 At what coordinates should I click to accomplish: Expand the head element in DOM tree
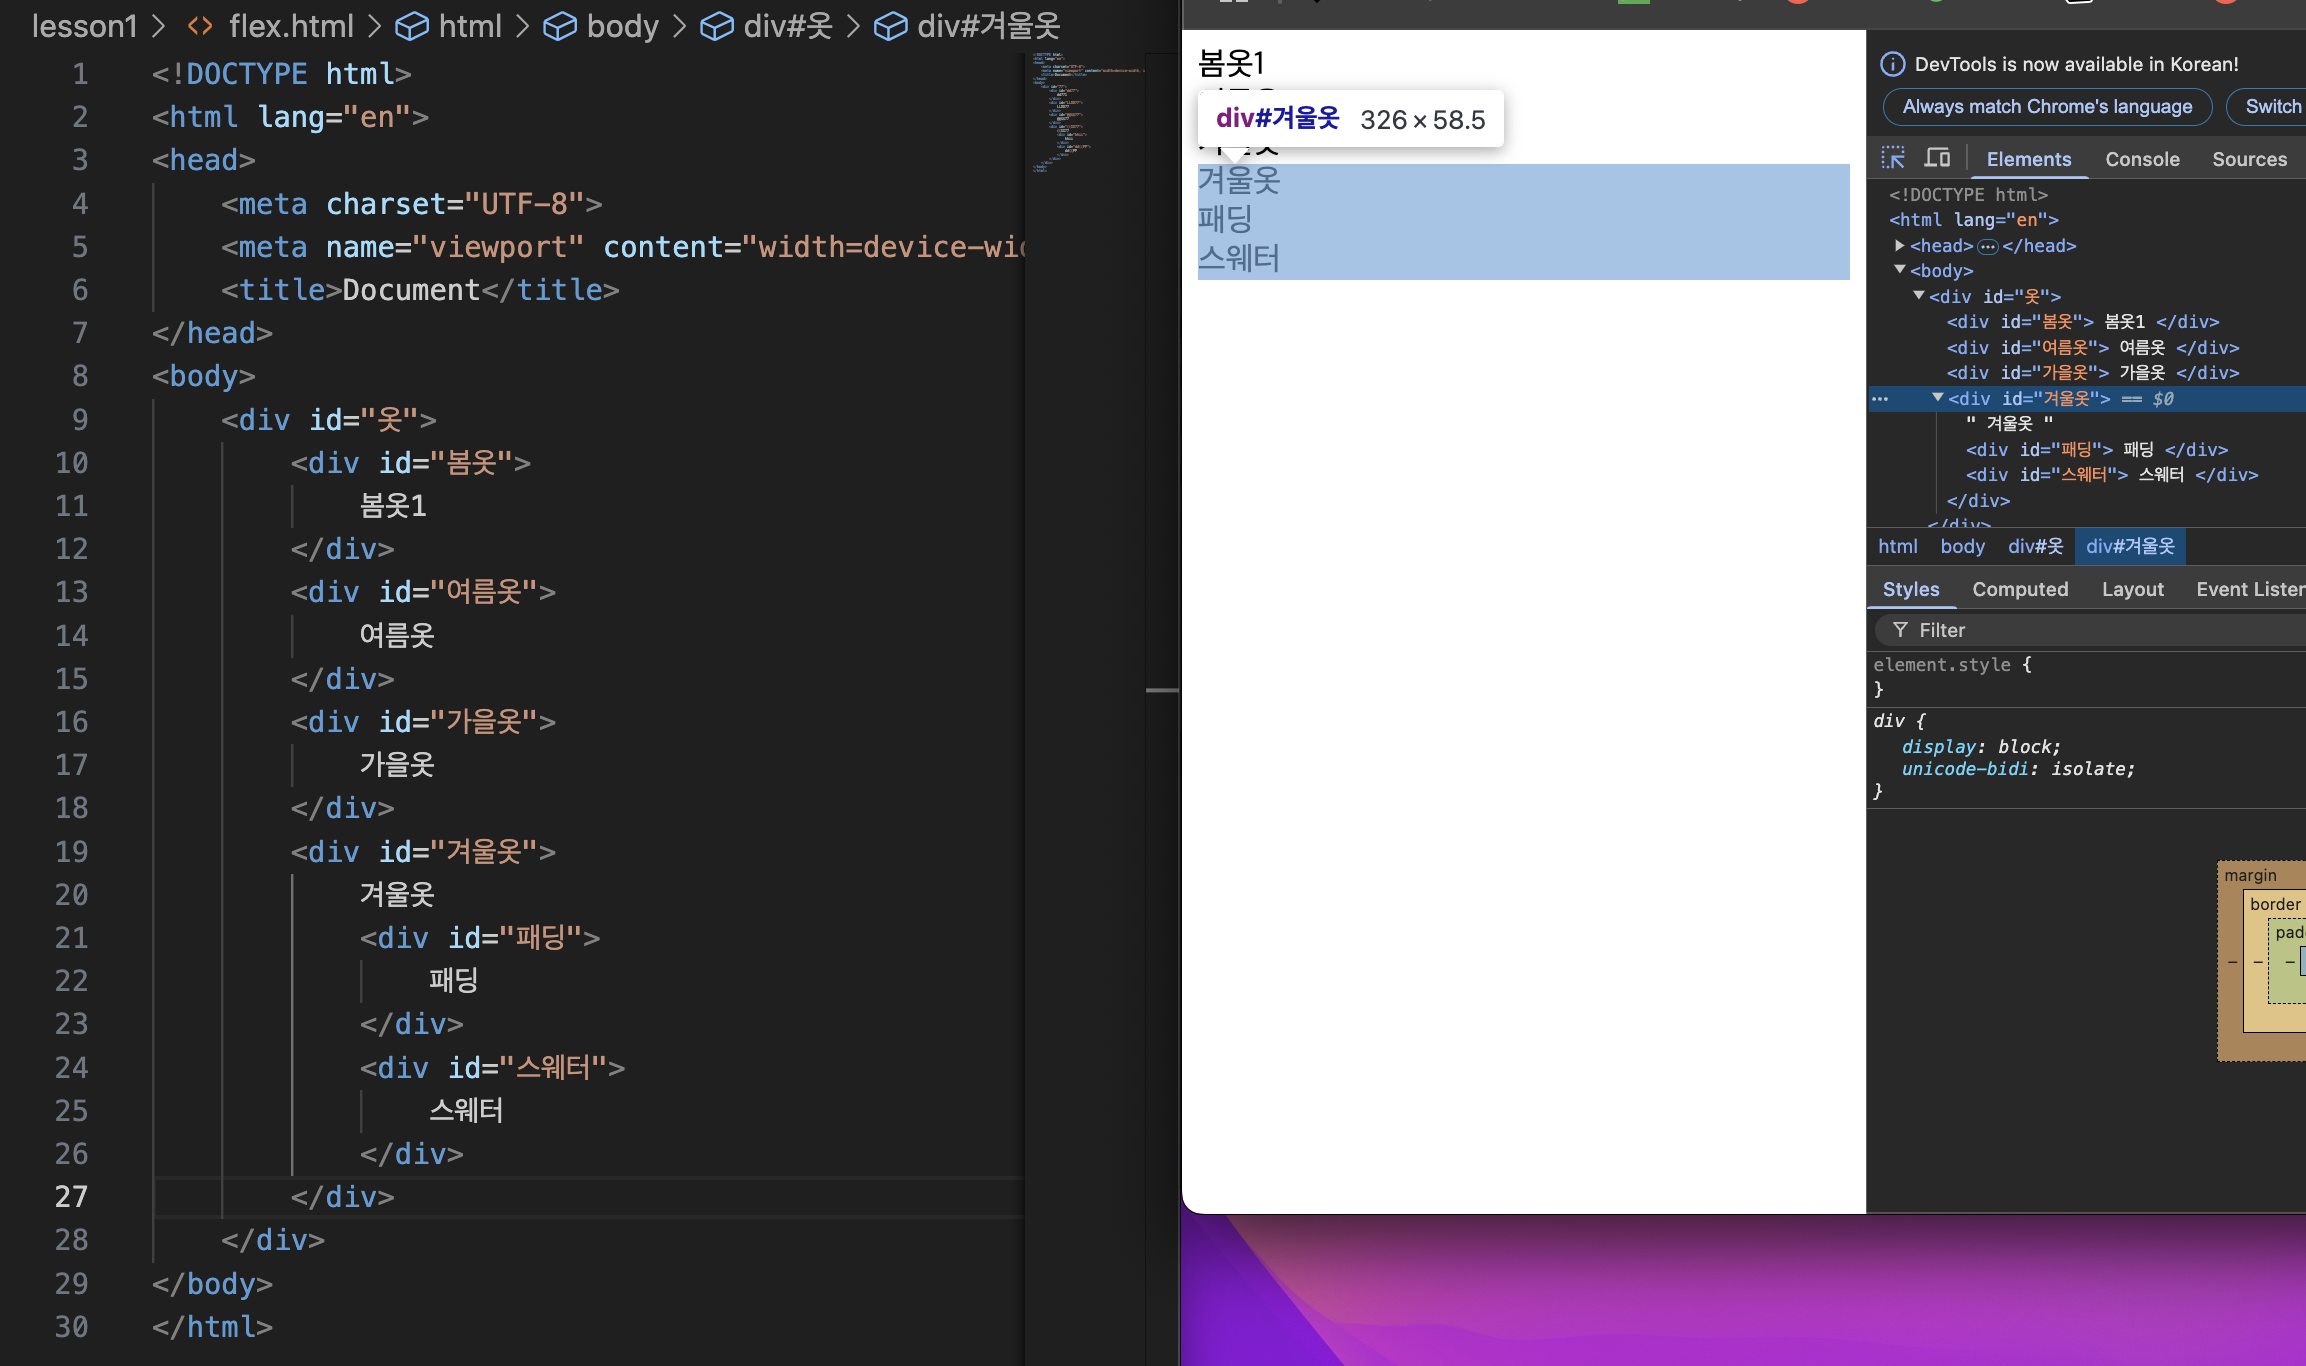pos(1899,245)
